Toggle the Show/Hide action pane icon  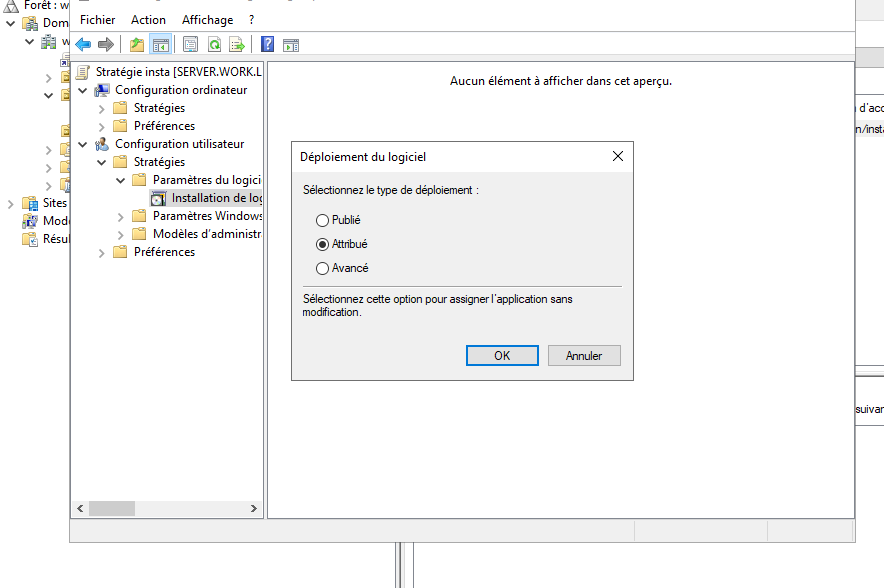291,44
